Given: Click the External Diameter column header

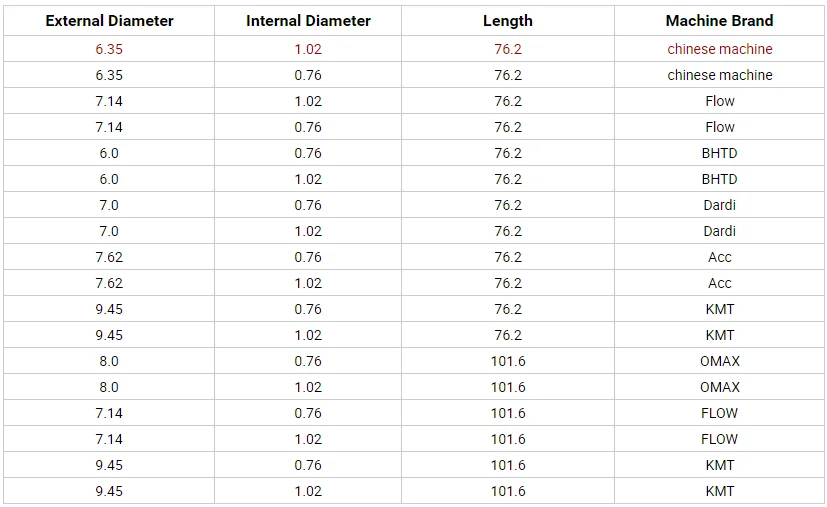Looking at the screenshot, I should (109, 21).
